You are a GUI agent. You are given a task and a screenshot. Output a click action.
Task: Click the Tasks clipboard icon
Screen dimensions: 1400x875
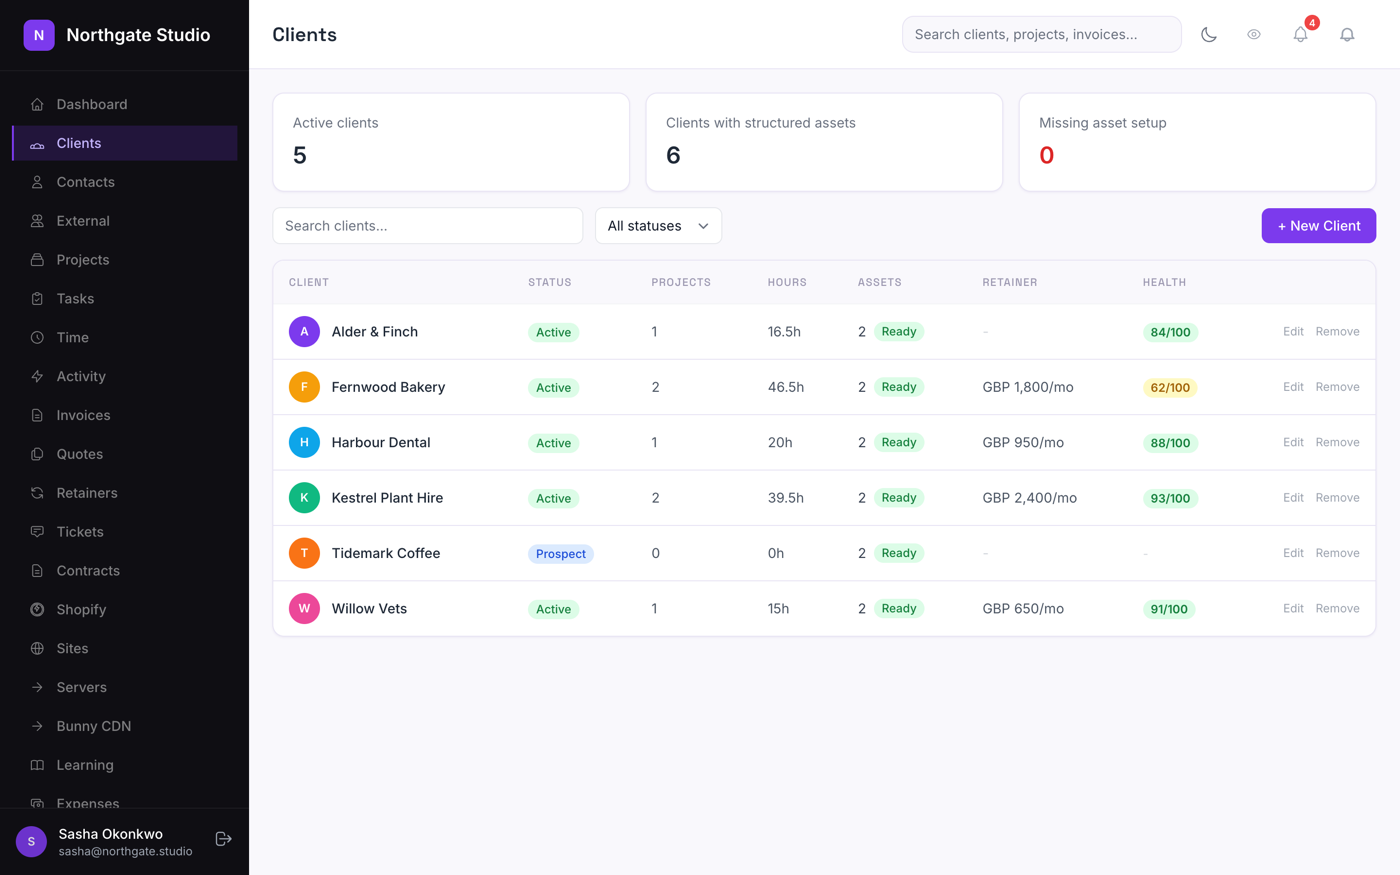tap(37, 299)
